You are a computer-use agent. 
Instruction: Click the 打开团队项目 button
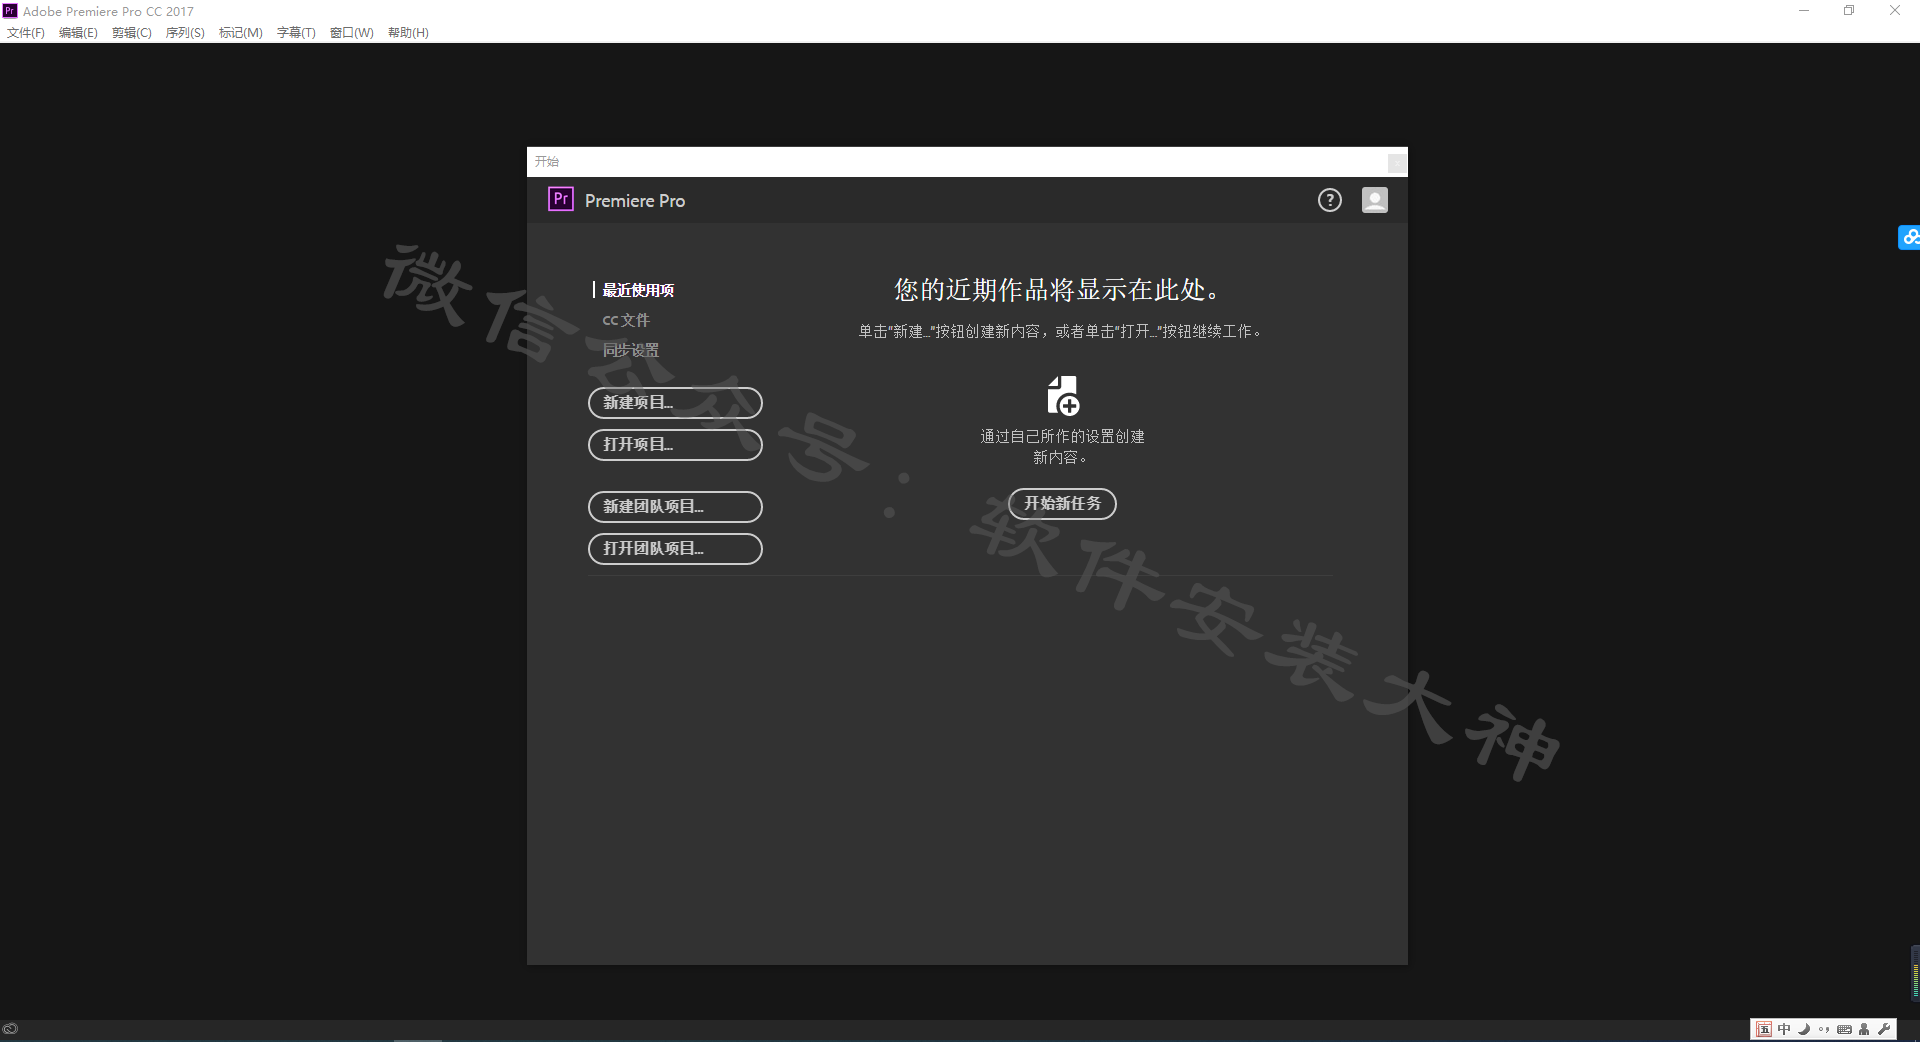pyautogui.click(x=675, y=549)
